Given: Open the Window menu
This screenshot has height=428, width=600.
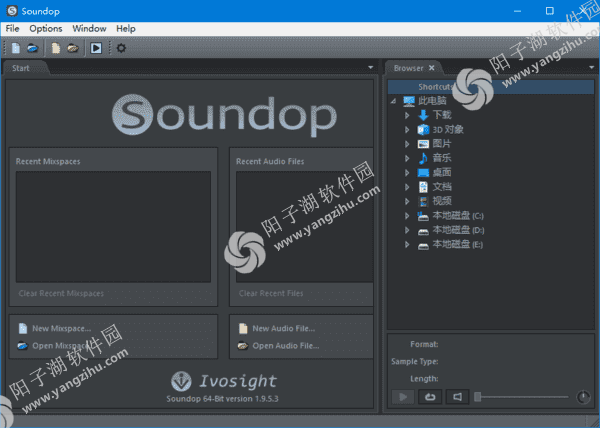Looking at the screenshot, I should tap(89, 29).
